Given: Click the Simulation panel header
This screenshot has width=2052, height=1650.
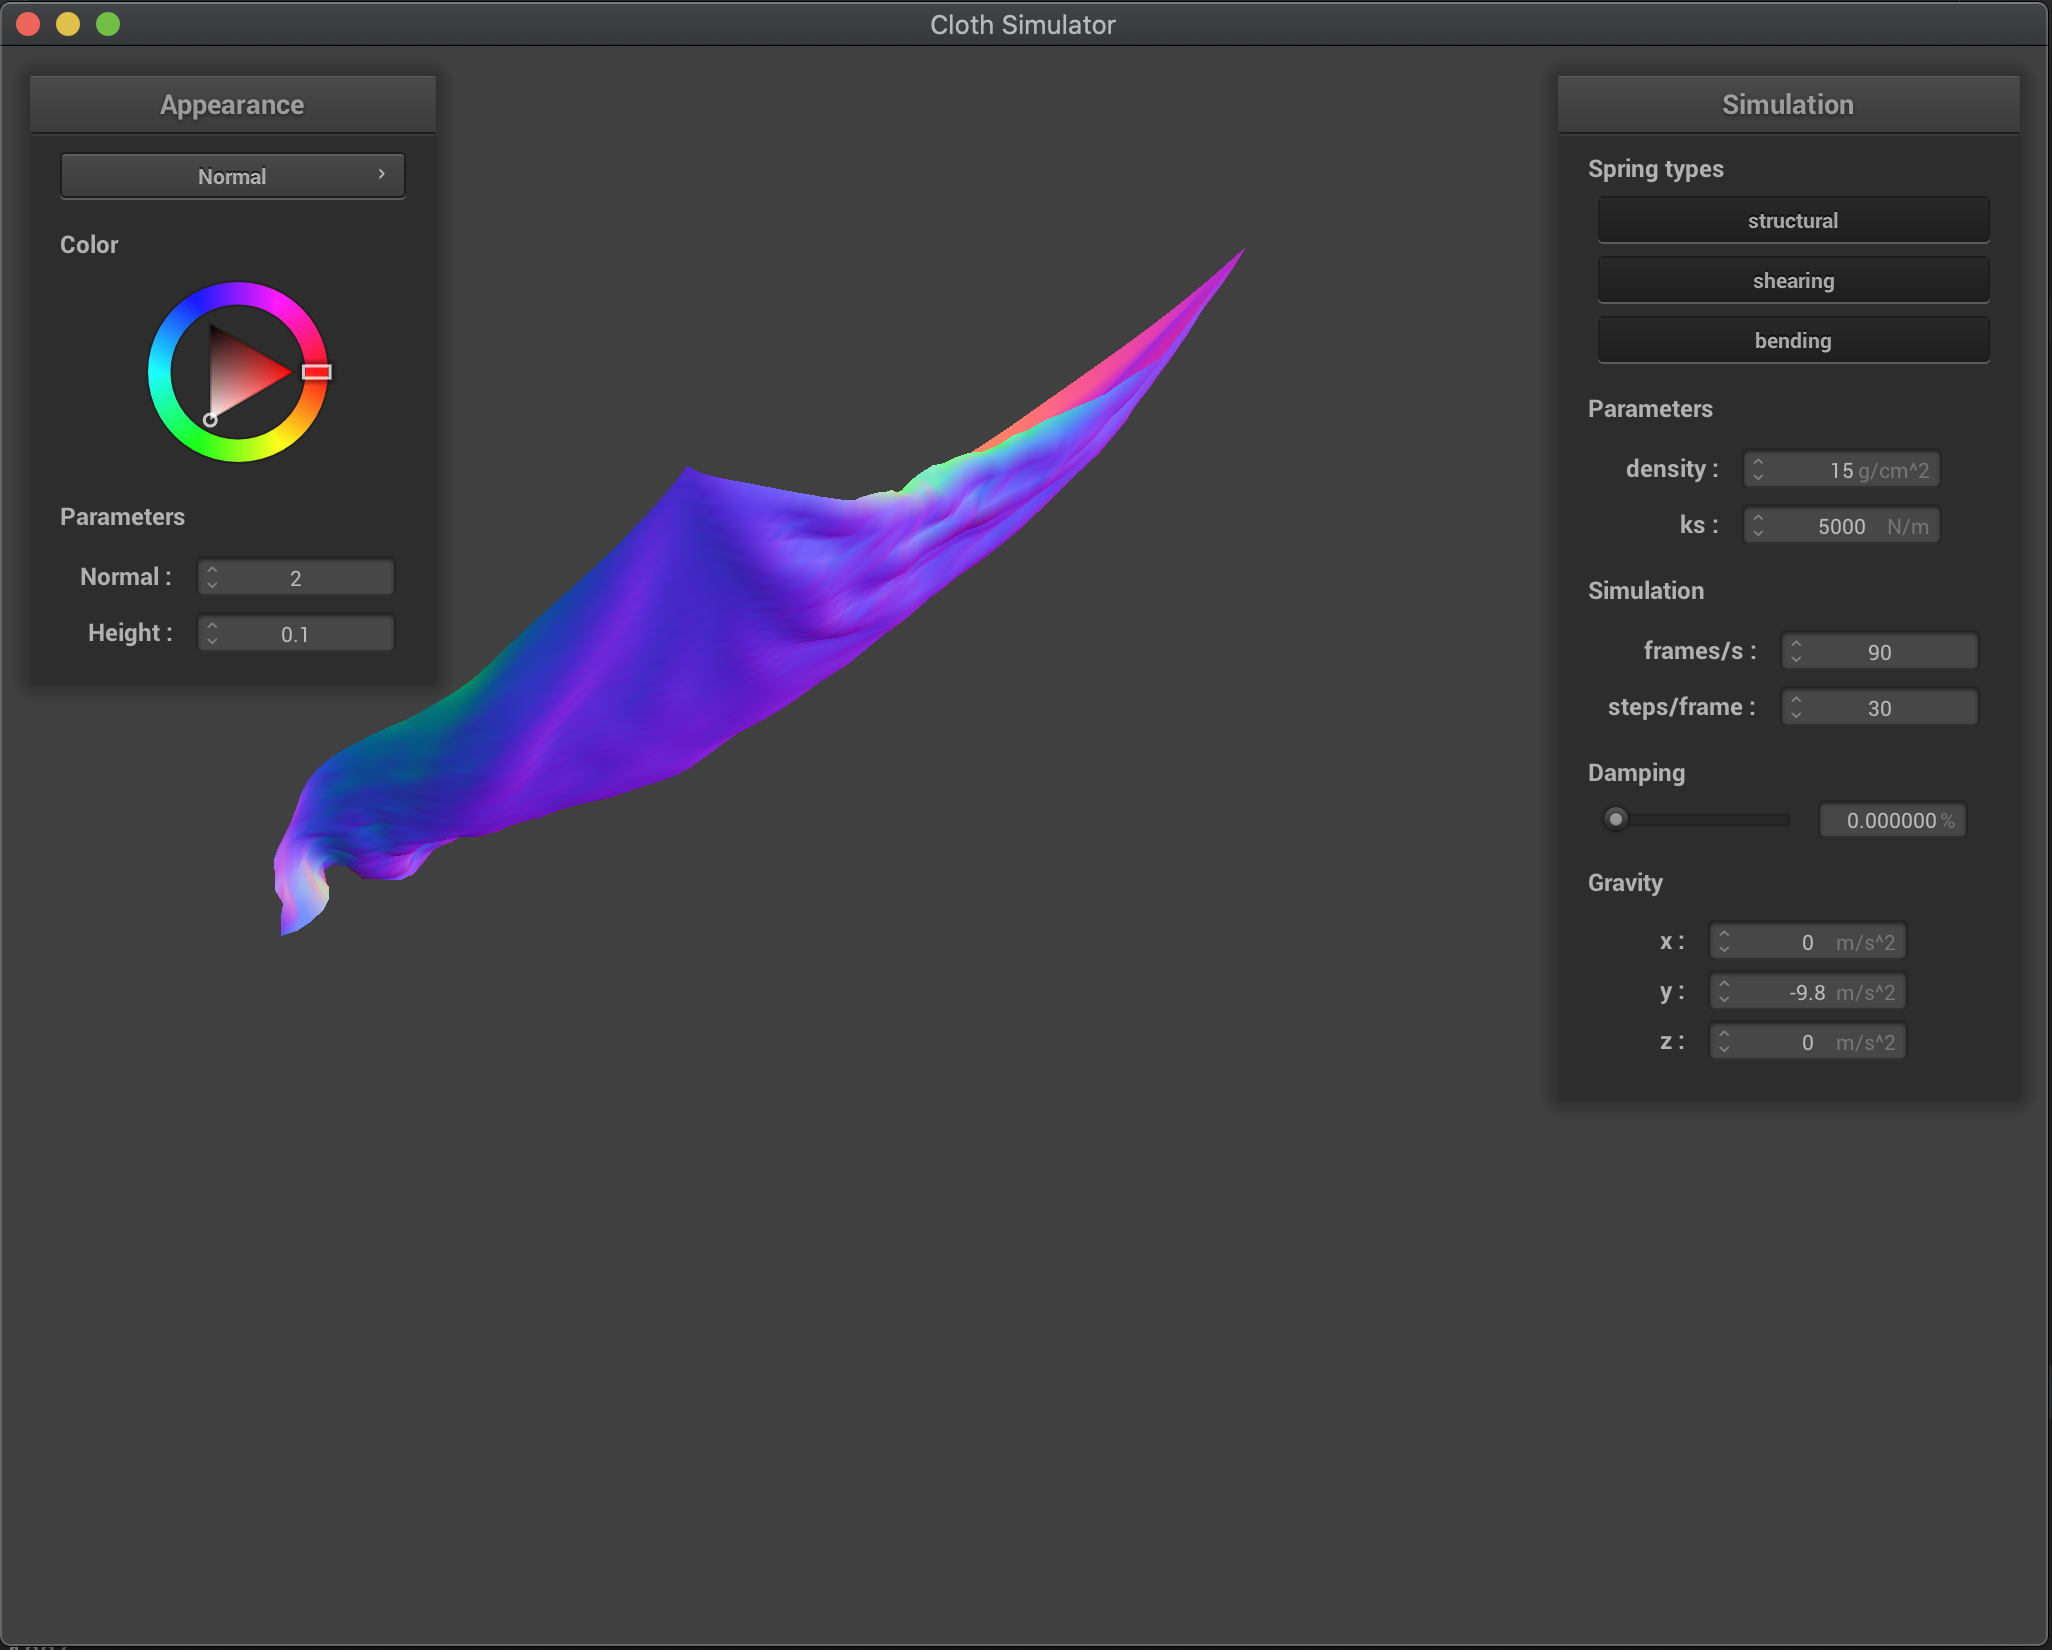Looking at the screenshot, I should [1787, 105].
